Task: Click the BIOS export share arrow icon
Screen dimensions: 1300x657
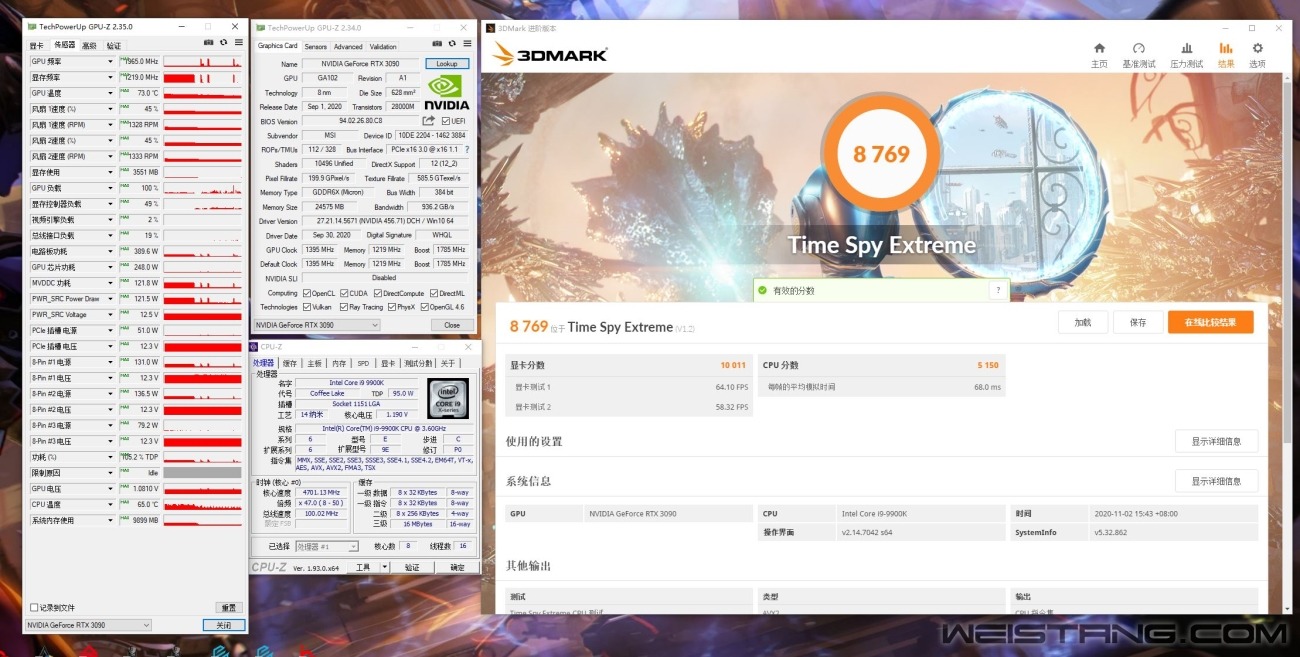Action: pos(429,121)
